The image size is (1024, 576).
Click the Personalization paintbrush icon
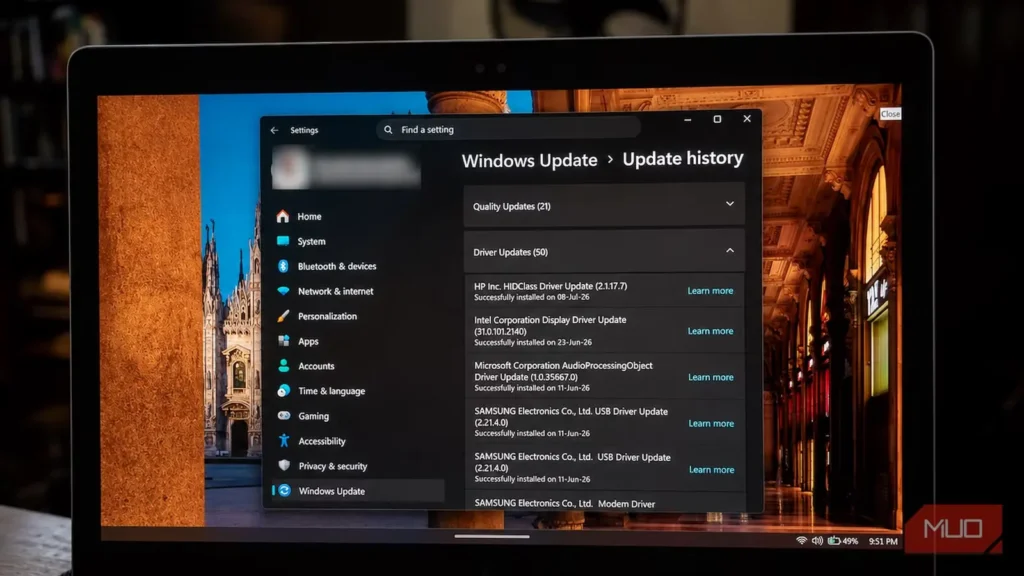(x=283, y=316)
